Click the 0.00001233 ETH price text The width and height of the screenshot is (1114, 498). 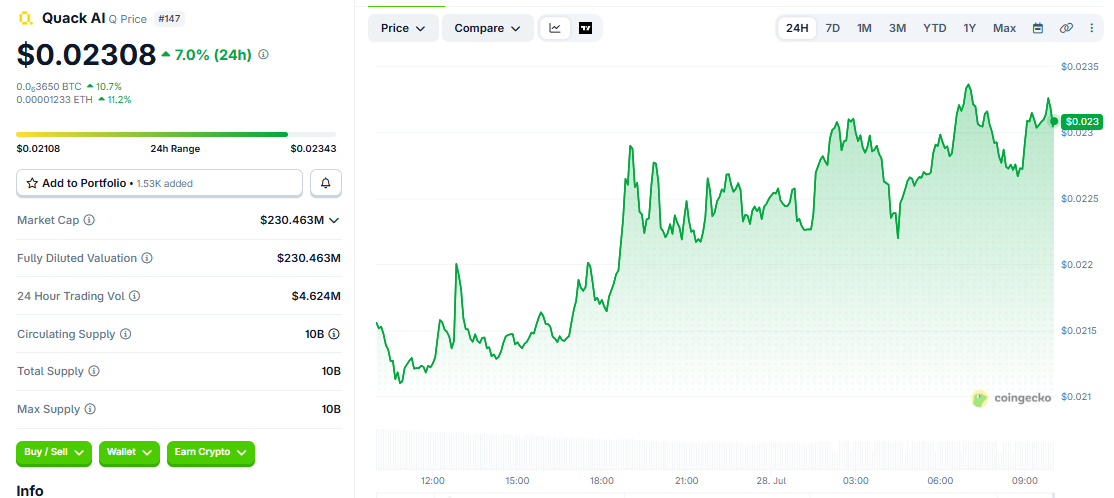[55, 99]
